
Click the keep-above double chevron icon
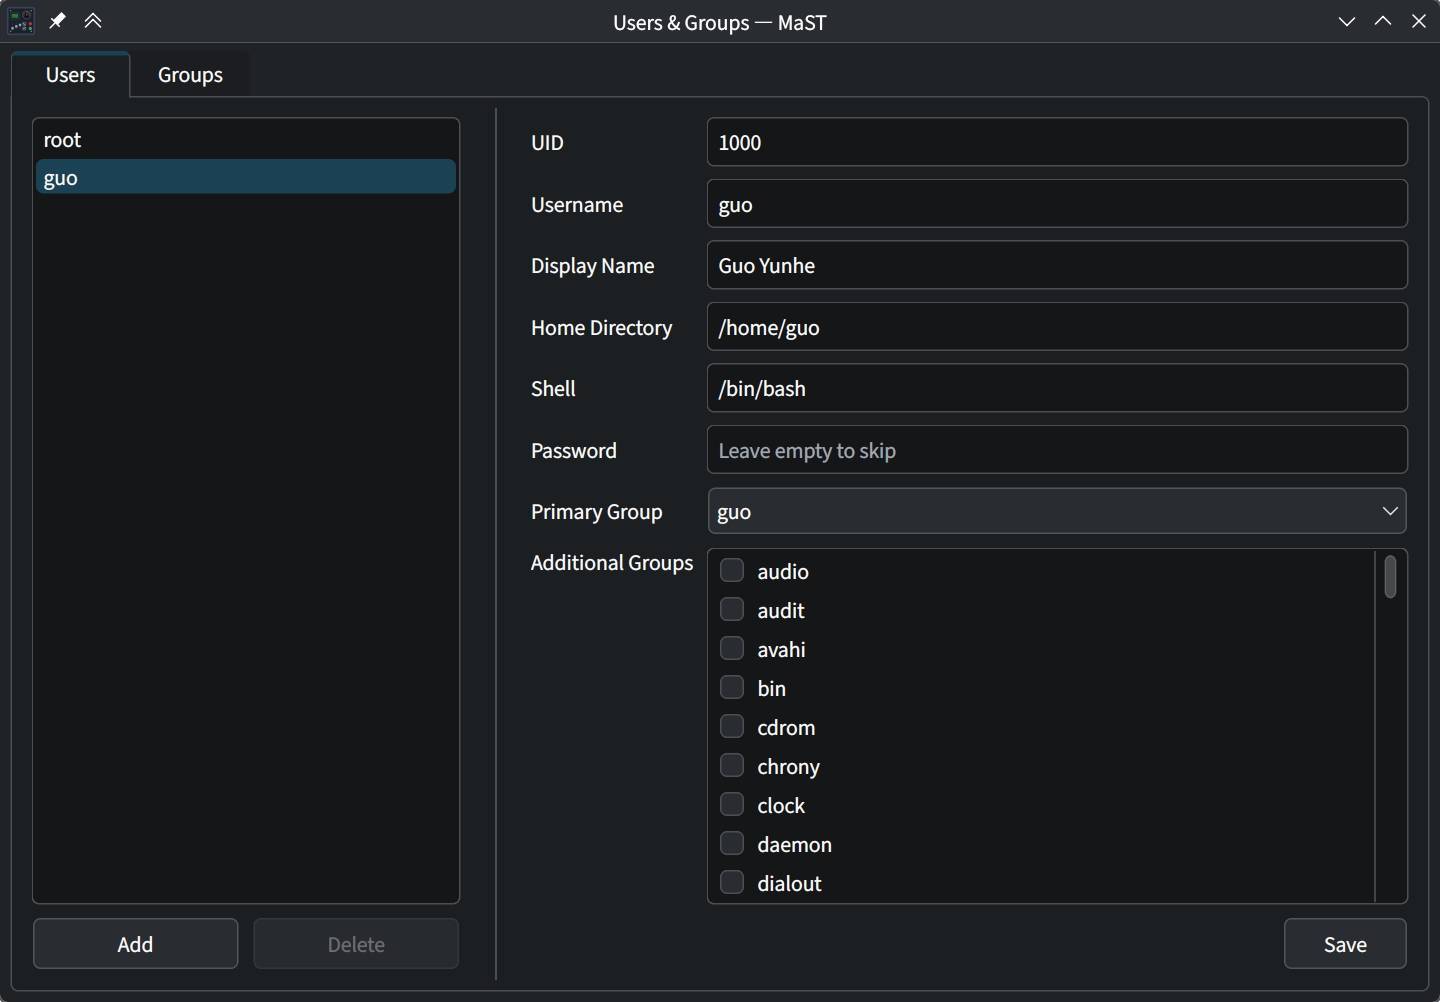(x=93, y=21)
